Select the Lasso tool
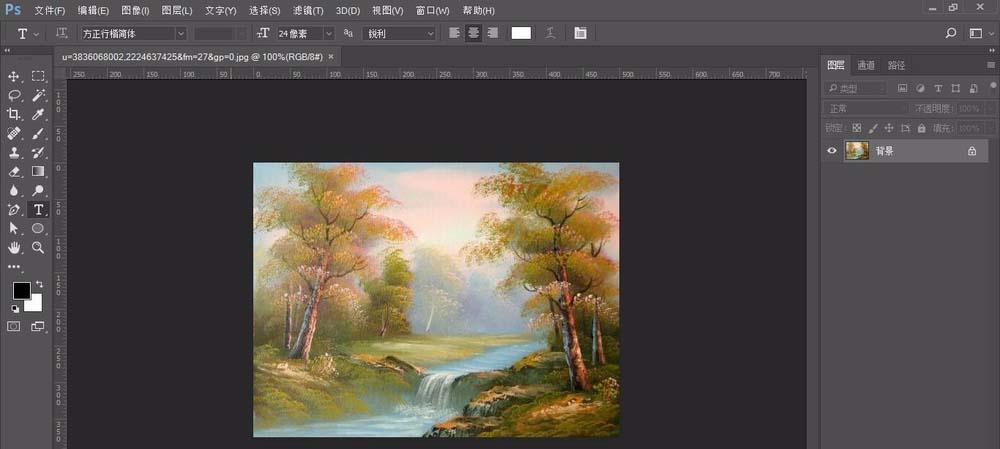The image size is (1000, 449). click(13, 96)
